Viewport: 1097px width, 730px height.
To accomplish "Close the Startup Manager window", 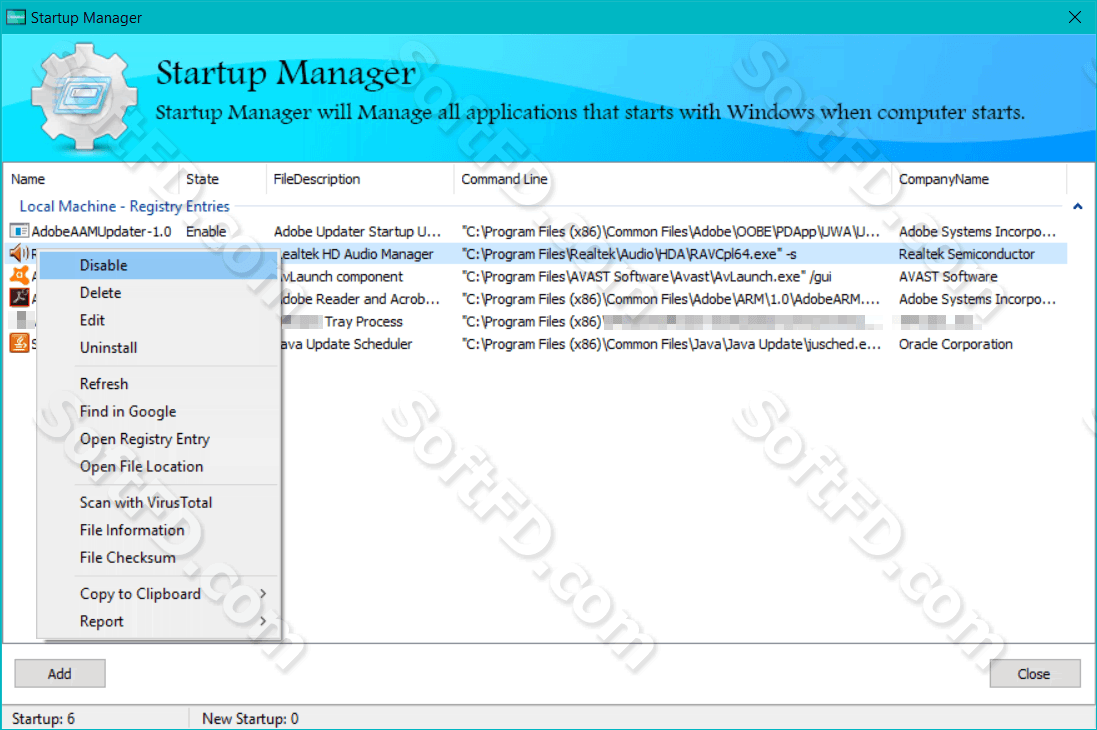I will coord(1075,17).
